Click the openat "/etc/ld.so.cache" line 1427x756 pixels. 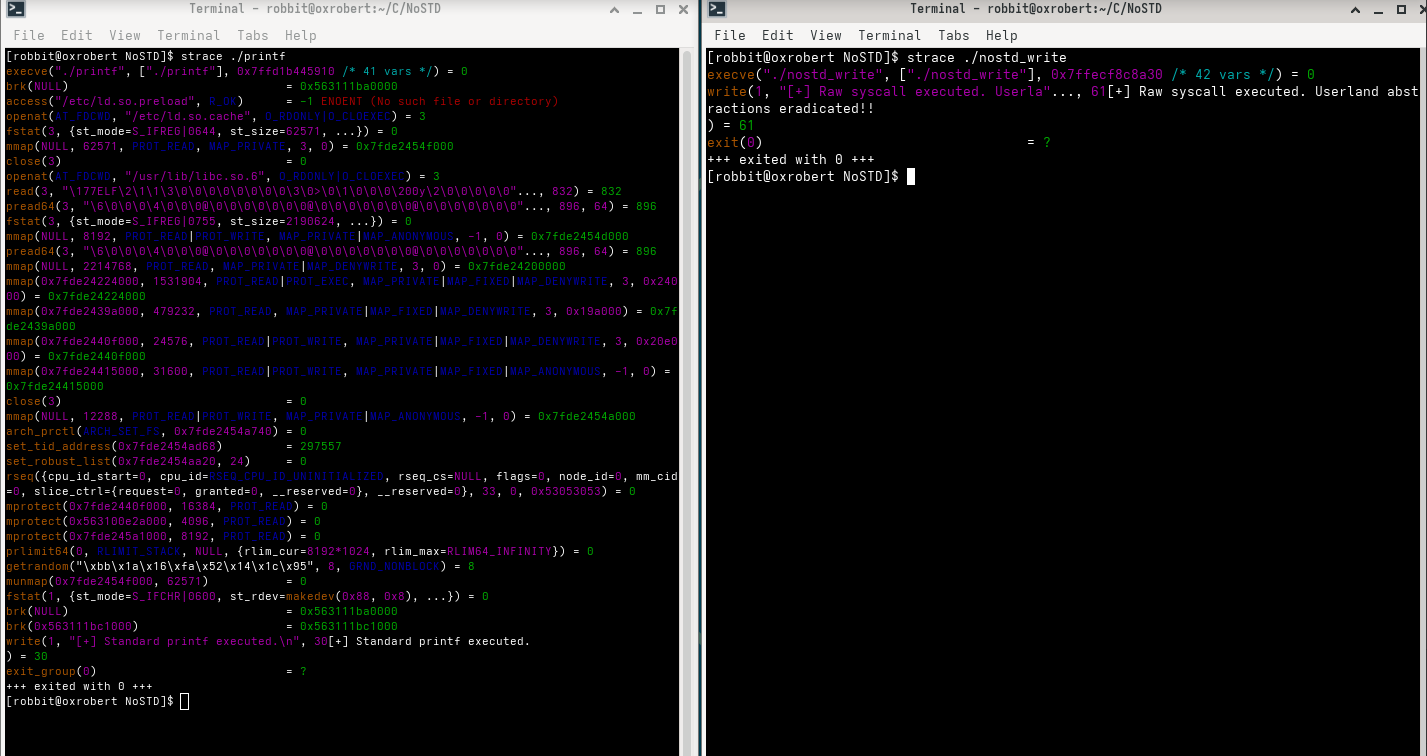click(x=216, y=116)
